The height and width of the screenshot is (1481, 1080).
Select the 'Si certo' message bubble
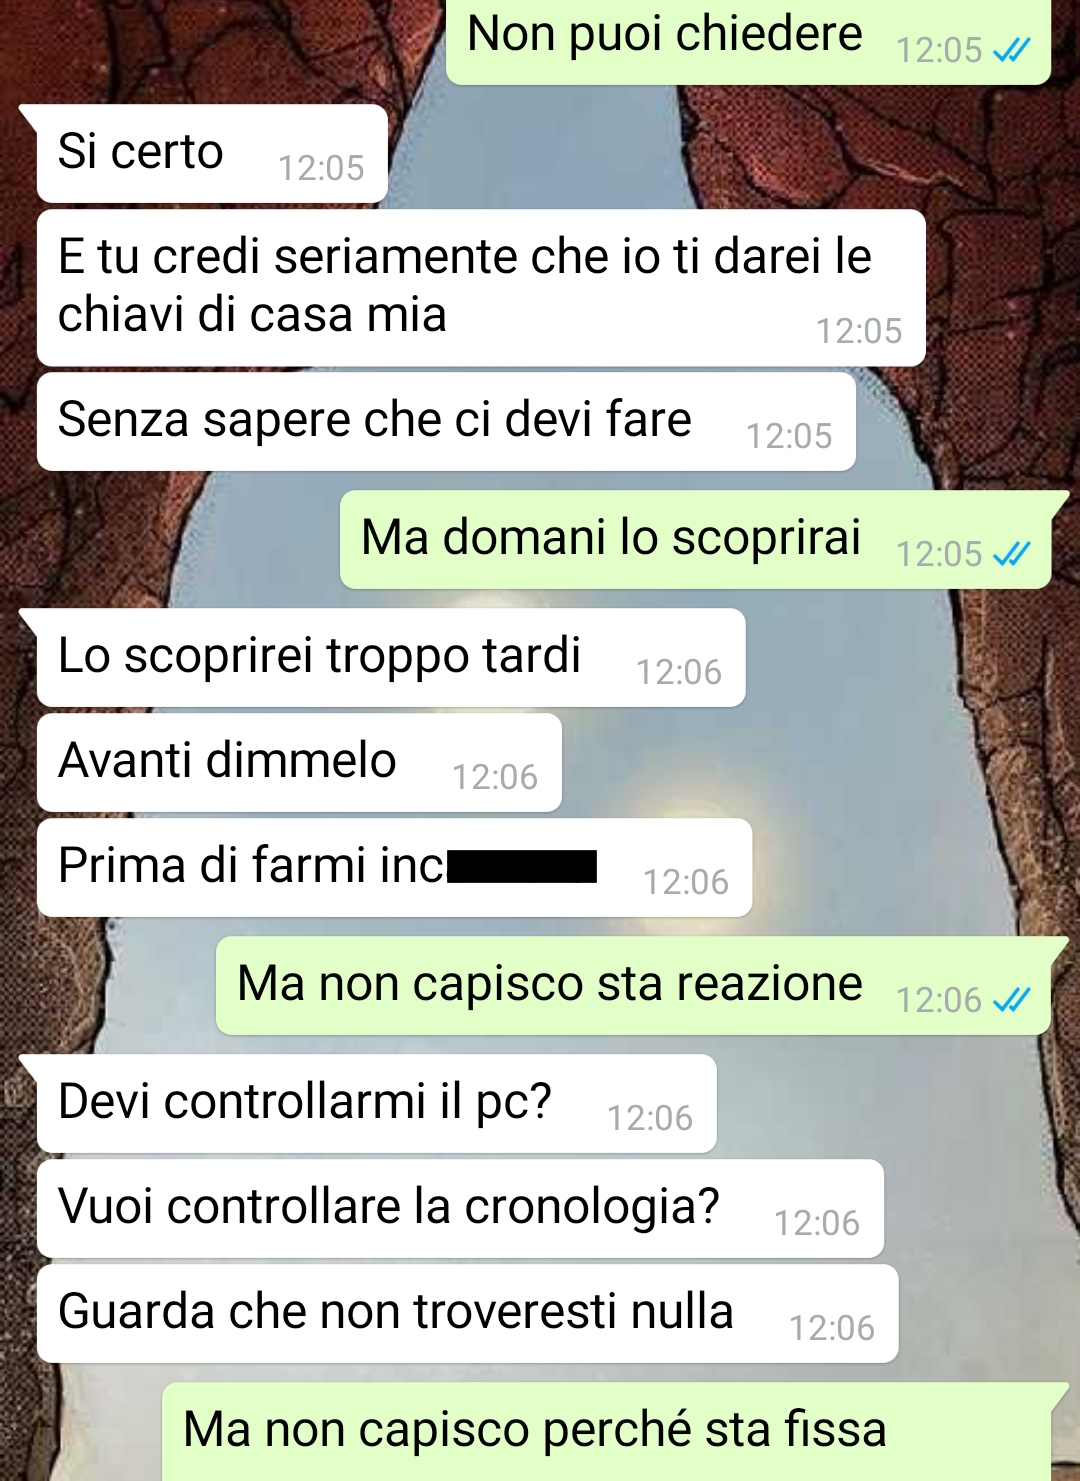pyautogui.click(x=212, y=153)
